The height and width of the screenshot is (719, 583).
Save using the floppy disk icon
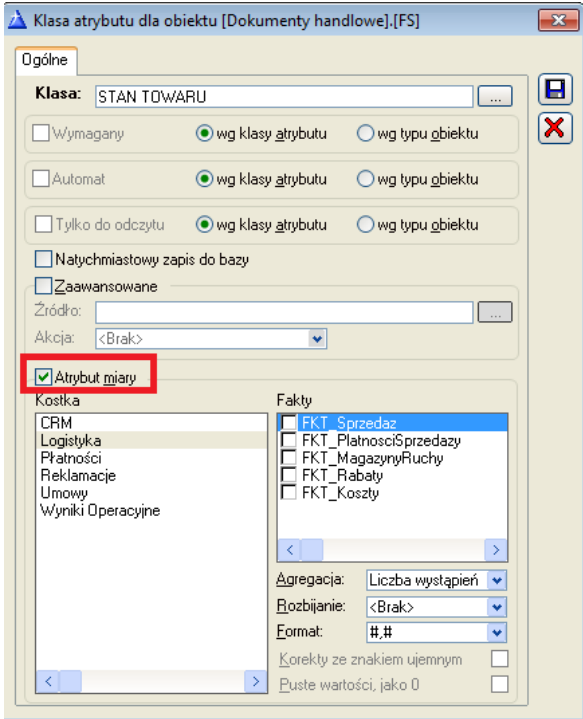tap(555, 89)
